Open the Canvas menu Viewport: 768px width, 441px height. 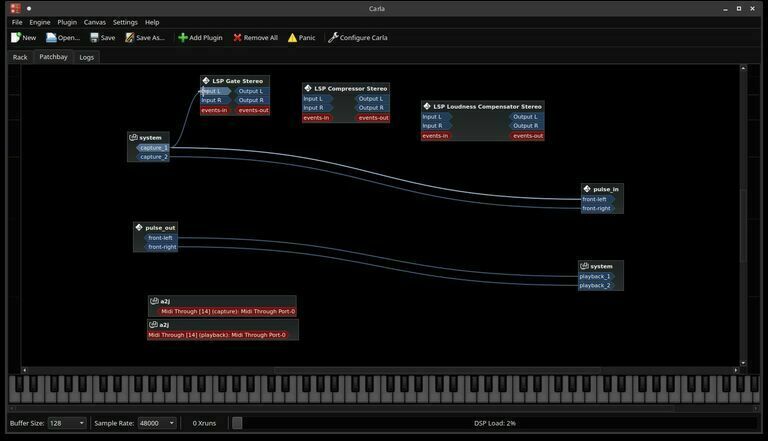[95, 22]
